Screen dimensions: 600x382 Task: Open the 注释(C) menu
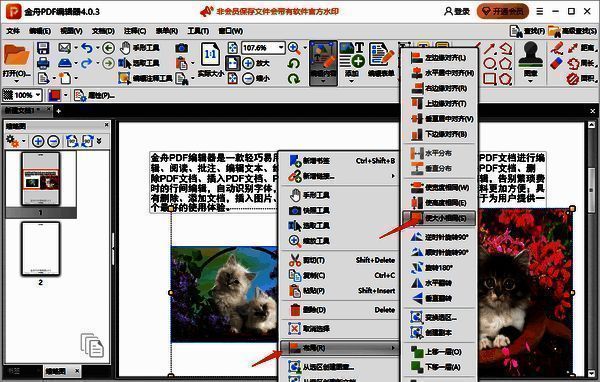[x=135, y=31]
